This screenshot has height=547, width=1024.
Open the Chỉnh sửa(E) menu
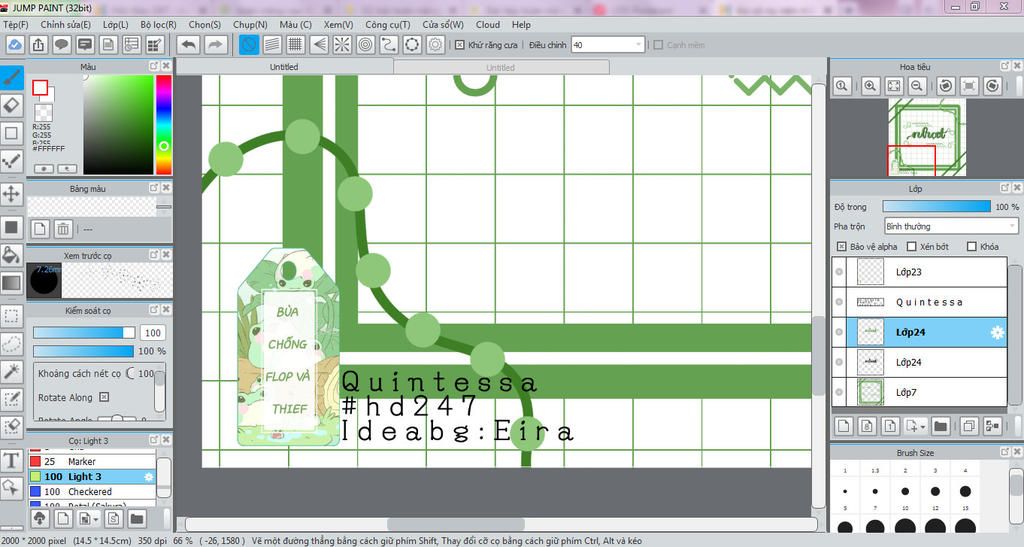(x=65, y=25)
